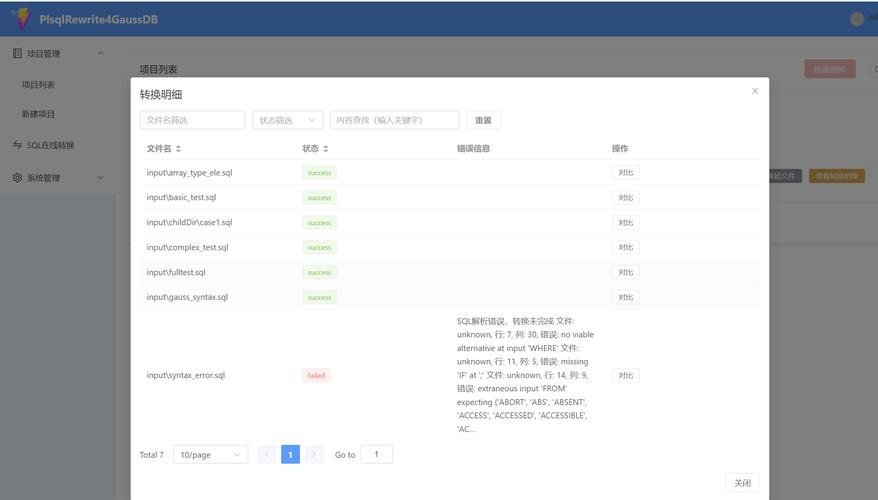This screenshot has width=878, height=500.
Task: Click the Go to page number field
Action: point(376,454)
